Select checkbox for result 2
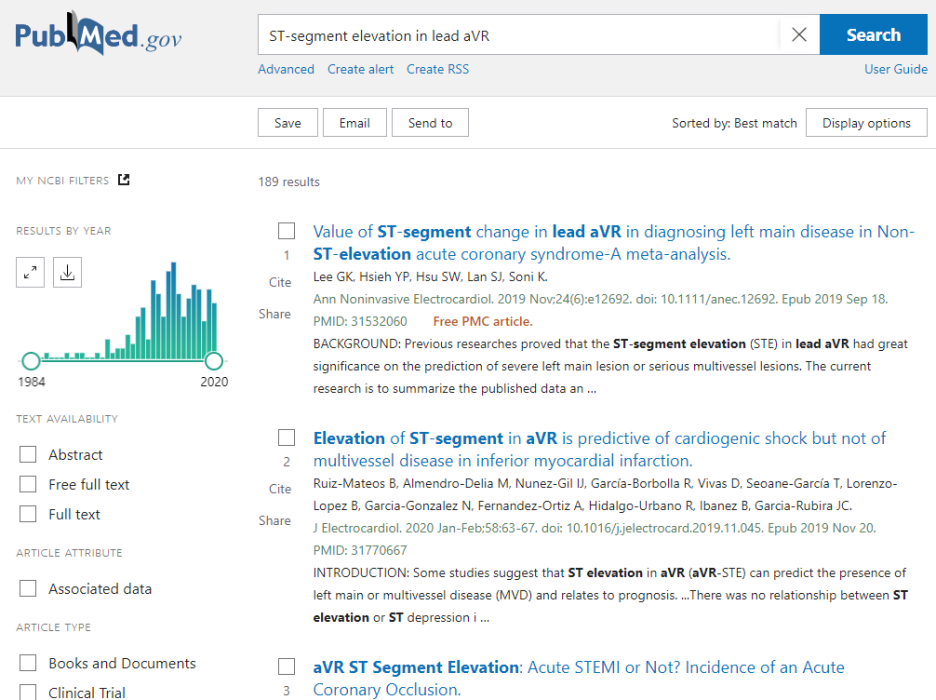The image size is (936, 700). (287, 437)
